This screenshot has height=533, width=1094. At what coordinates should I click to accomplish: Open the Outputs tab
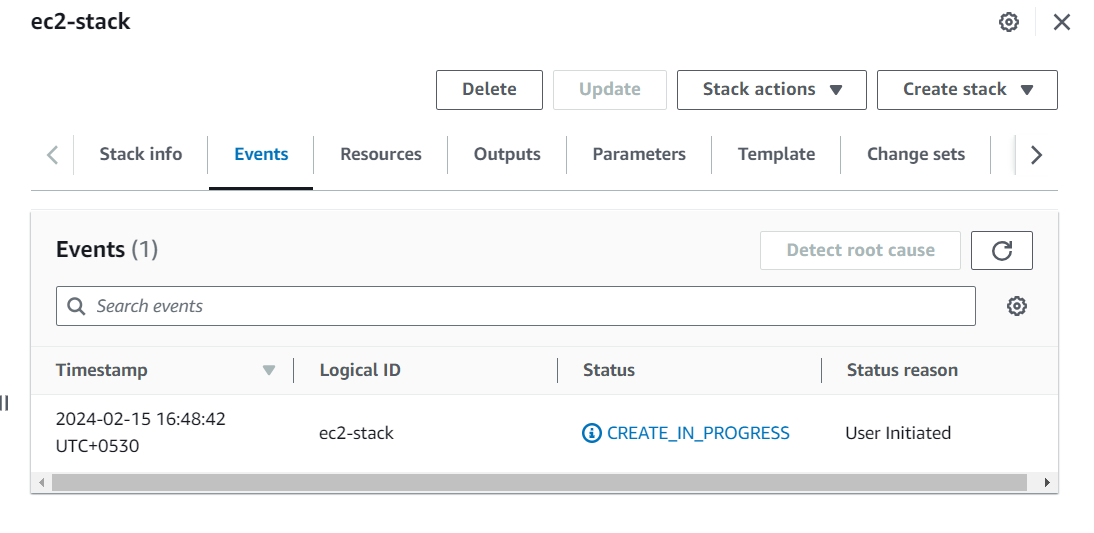pos(507,154)
